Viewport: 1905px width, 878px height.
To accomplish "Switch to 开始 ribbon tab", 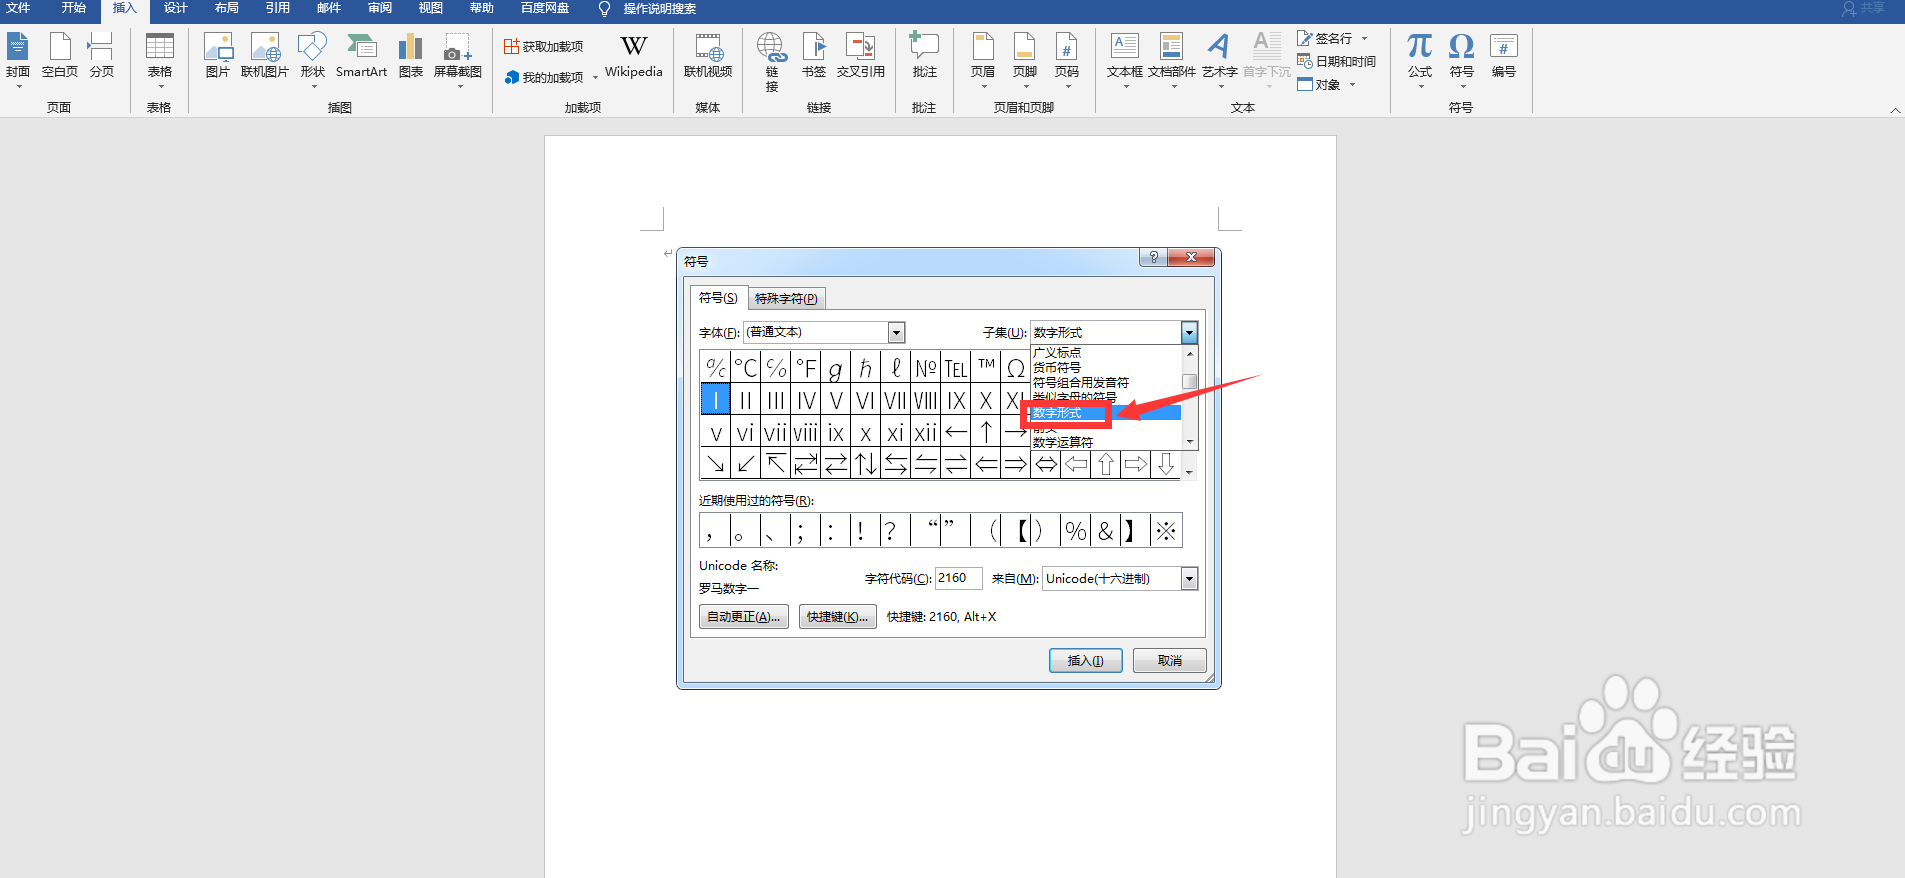I will (74, 8).
